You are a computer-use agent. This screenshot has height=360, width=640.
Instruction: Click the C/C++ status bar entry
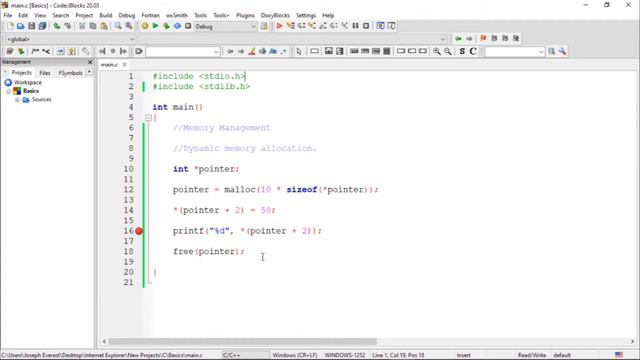231,355
